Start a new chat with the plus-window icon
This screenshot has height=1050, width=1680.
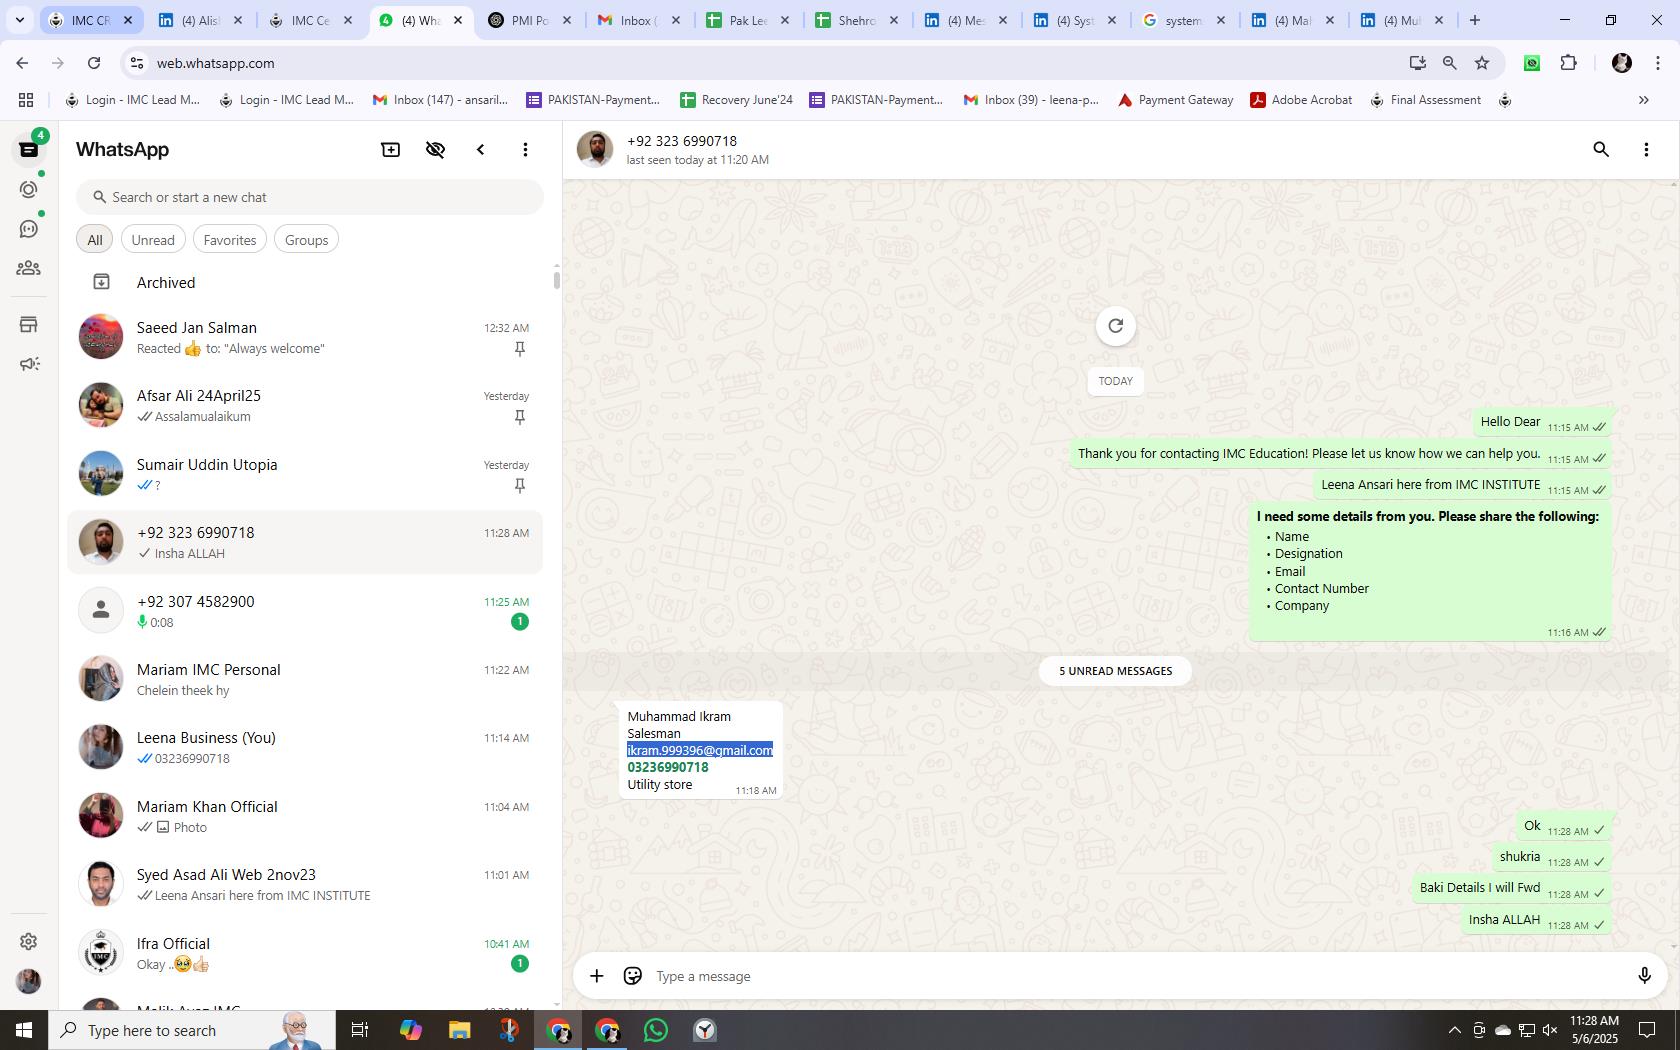[x=391, y=149]
